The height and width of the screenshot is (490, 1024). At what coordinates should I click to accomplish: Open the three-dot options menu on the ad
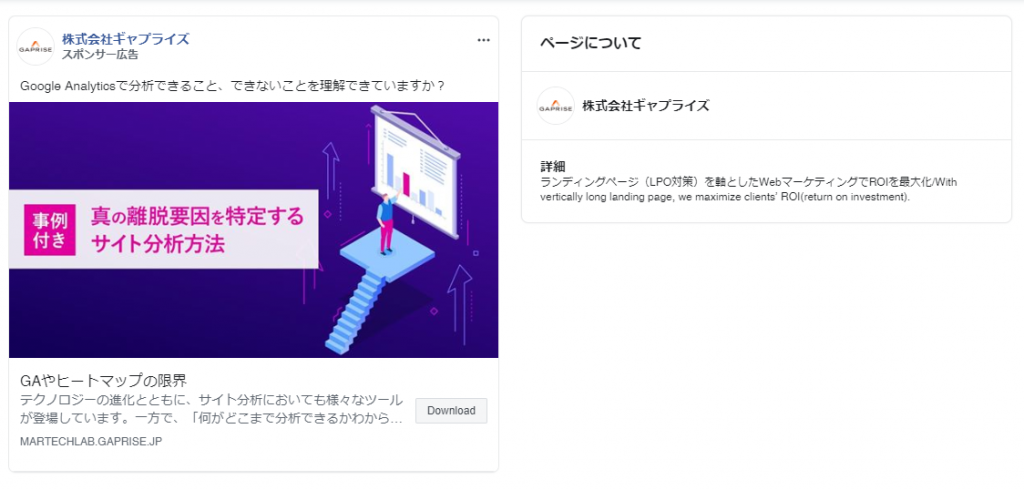483,40
